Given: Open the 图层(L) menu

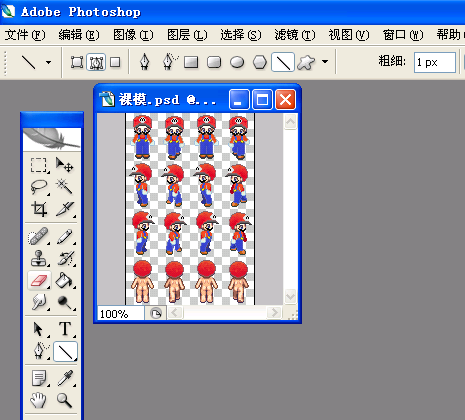Looking at the screenshot, I should click(x=187, y=35).
